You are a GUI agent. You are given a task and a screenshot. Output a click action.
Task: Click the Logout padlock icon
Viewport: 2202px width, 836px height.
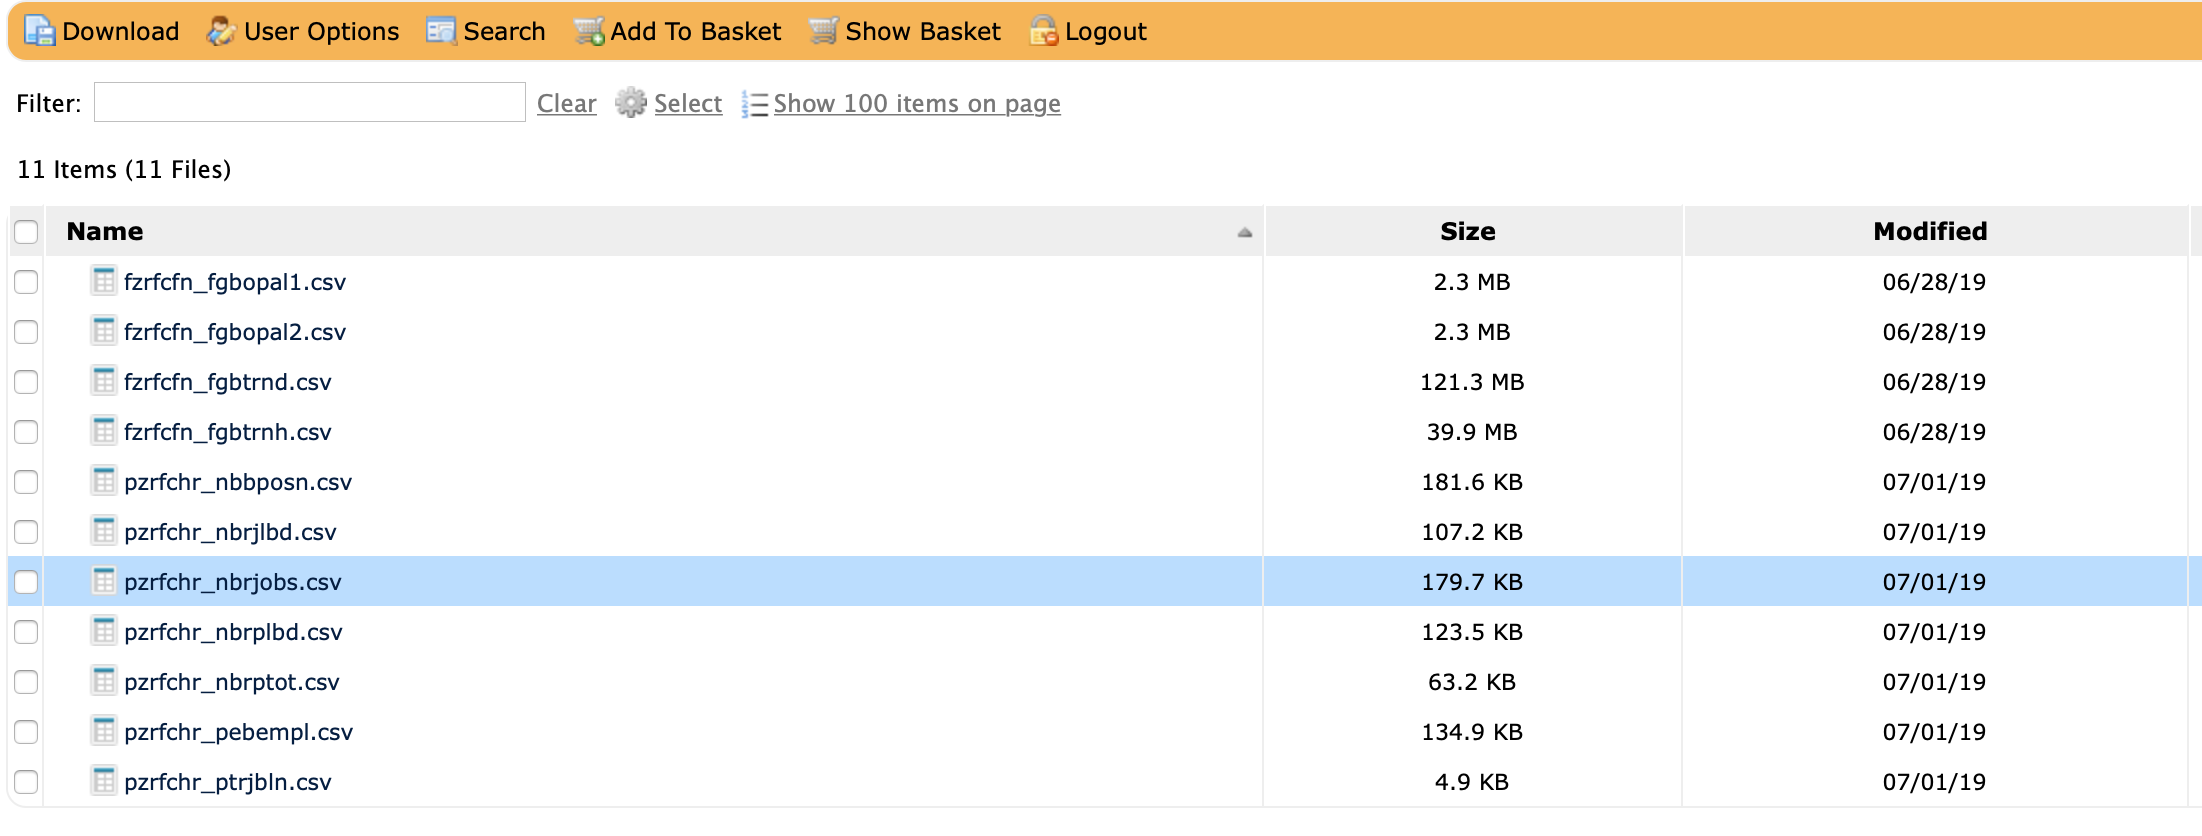(1043, 32)
